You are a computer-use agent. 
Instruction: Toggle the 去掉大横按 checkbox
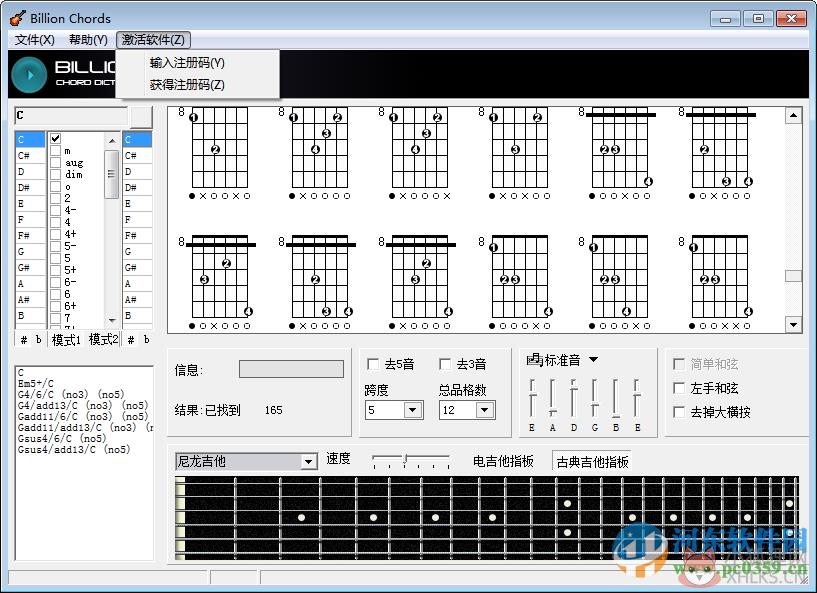click(x=679, y=412)
